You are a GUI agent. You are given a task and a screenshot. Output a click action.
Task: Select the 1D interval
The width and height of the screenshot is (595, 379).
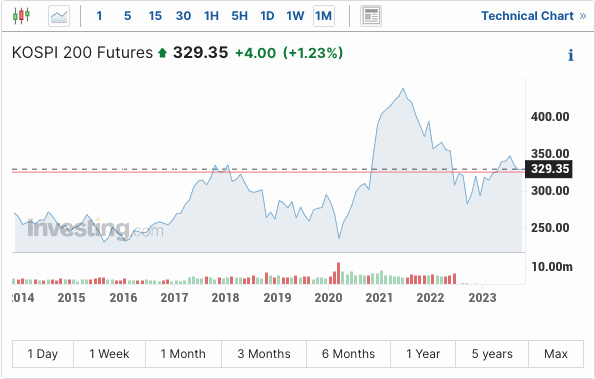(x=267, y=16)
